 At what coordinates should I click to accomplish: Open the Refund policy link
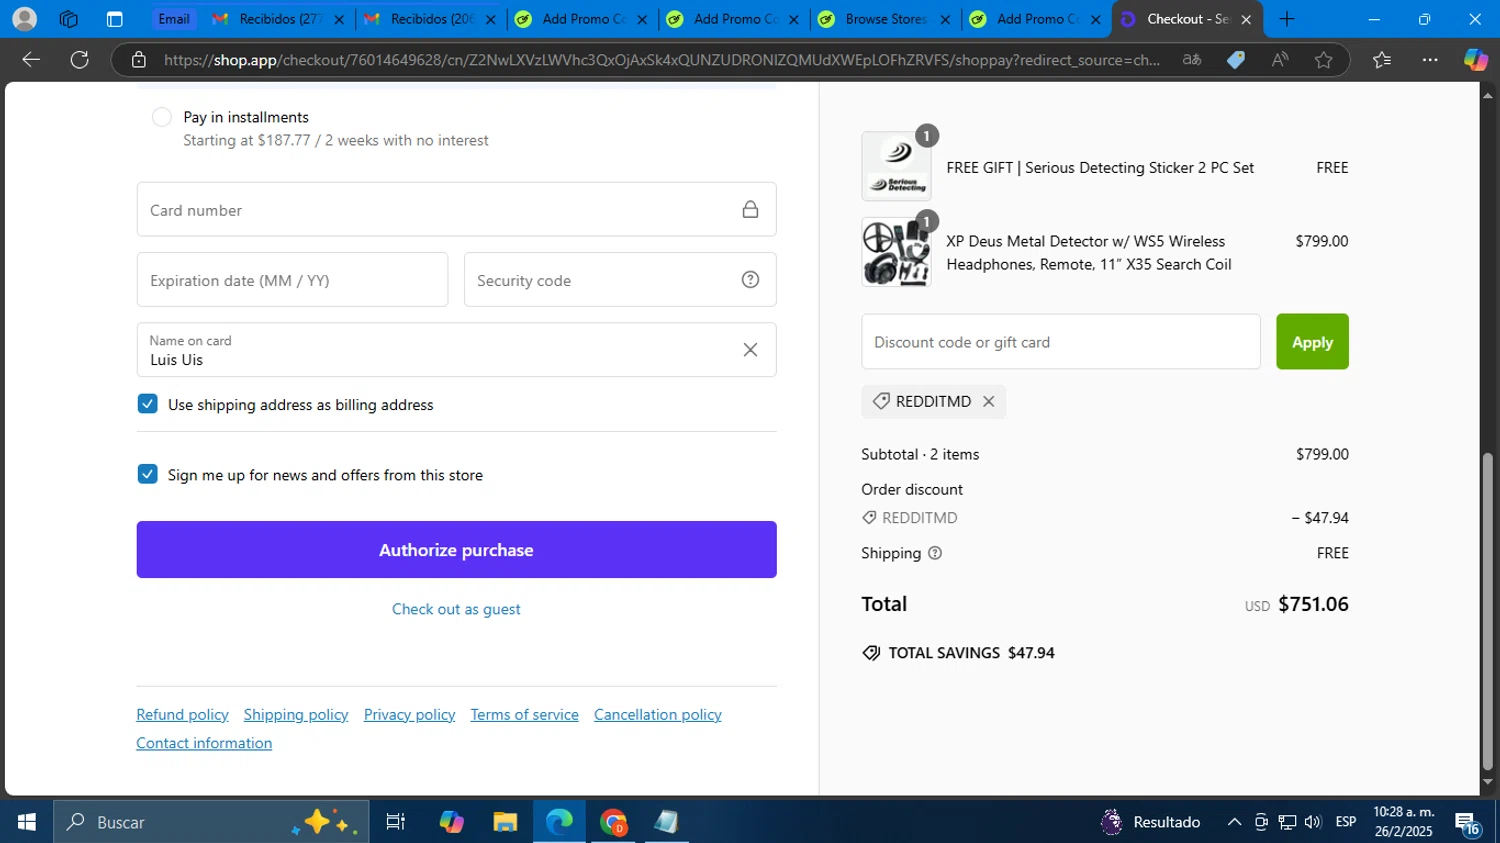pos(182,715)
